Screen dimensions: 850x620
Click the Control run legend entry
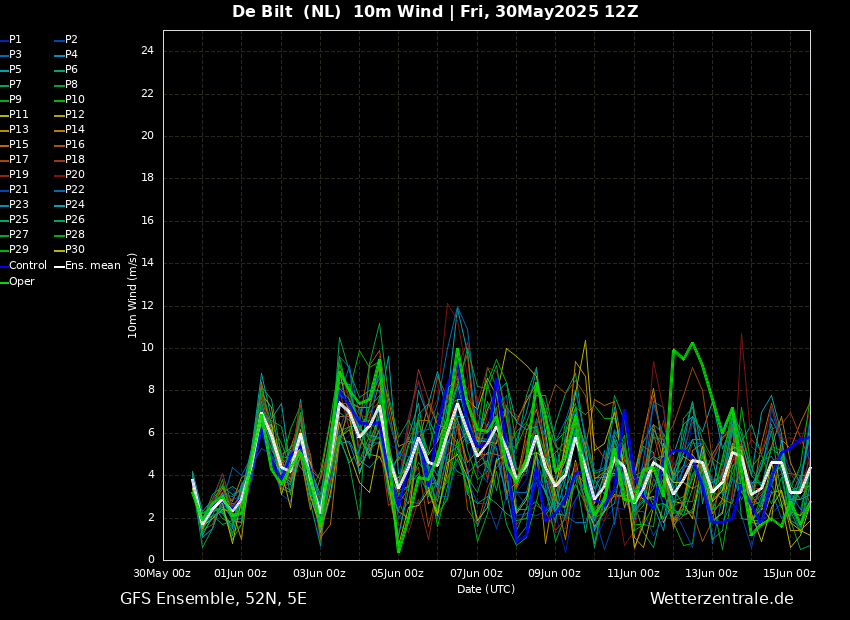pyautogui.click(x=28, y=266)
